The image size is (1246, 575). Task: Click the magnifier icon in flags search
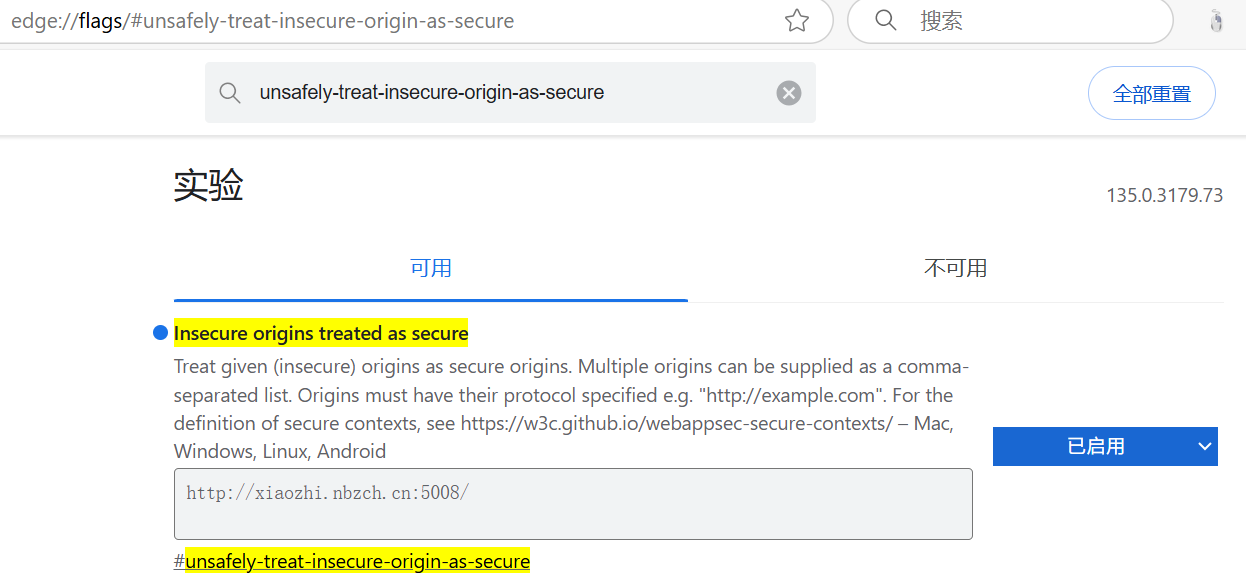click(230, 93)
